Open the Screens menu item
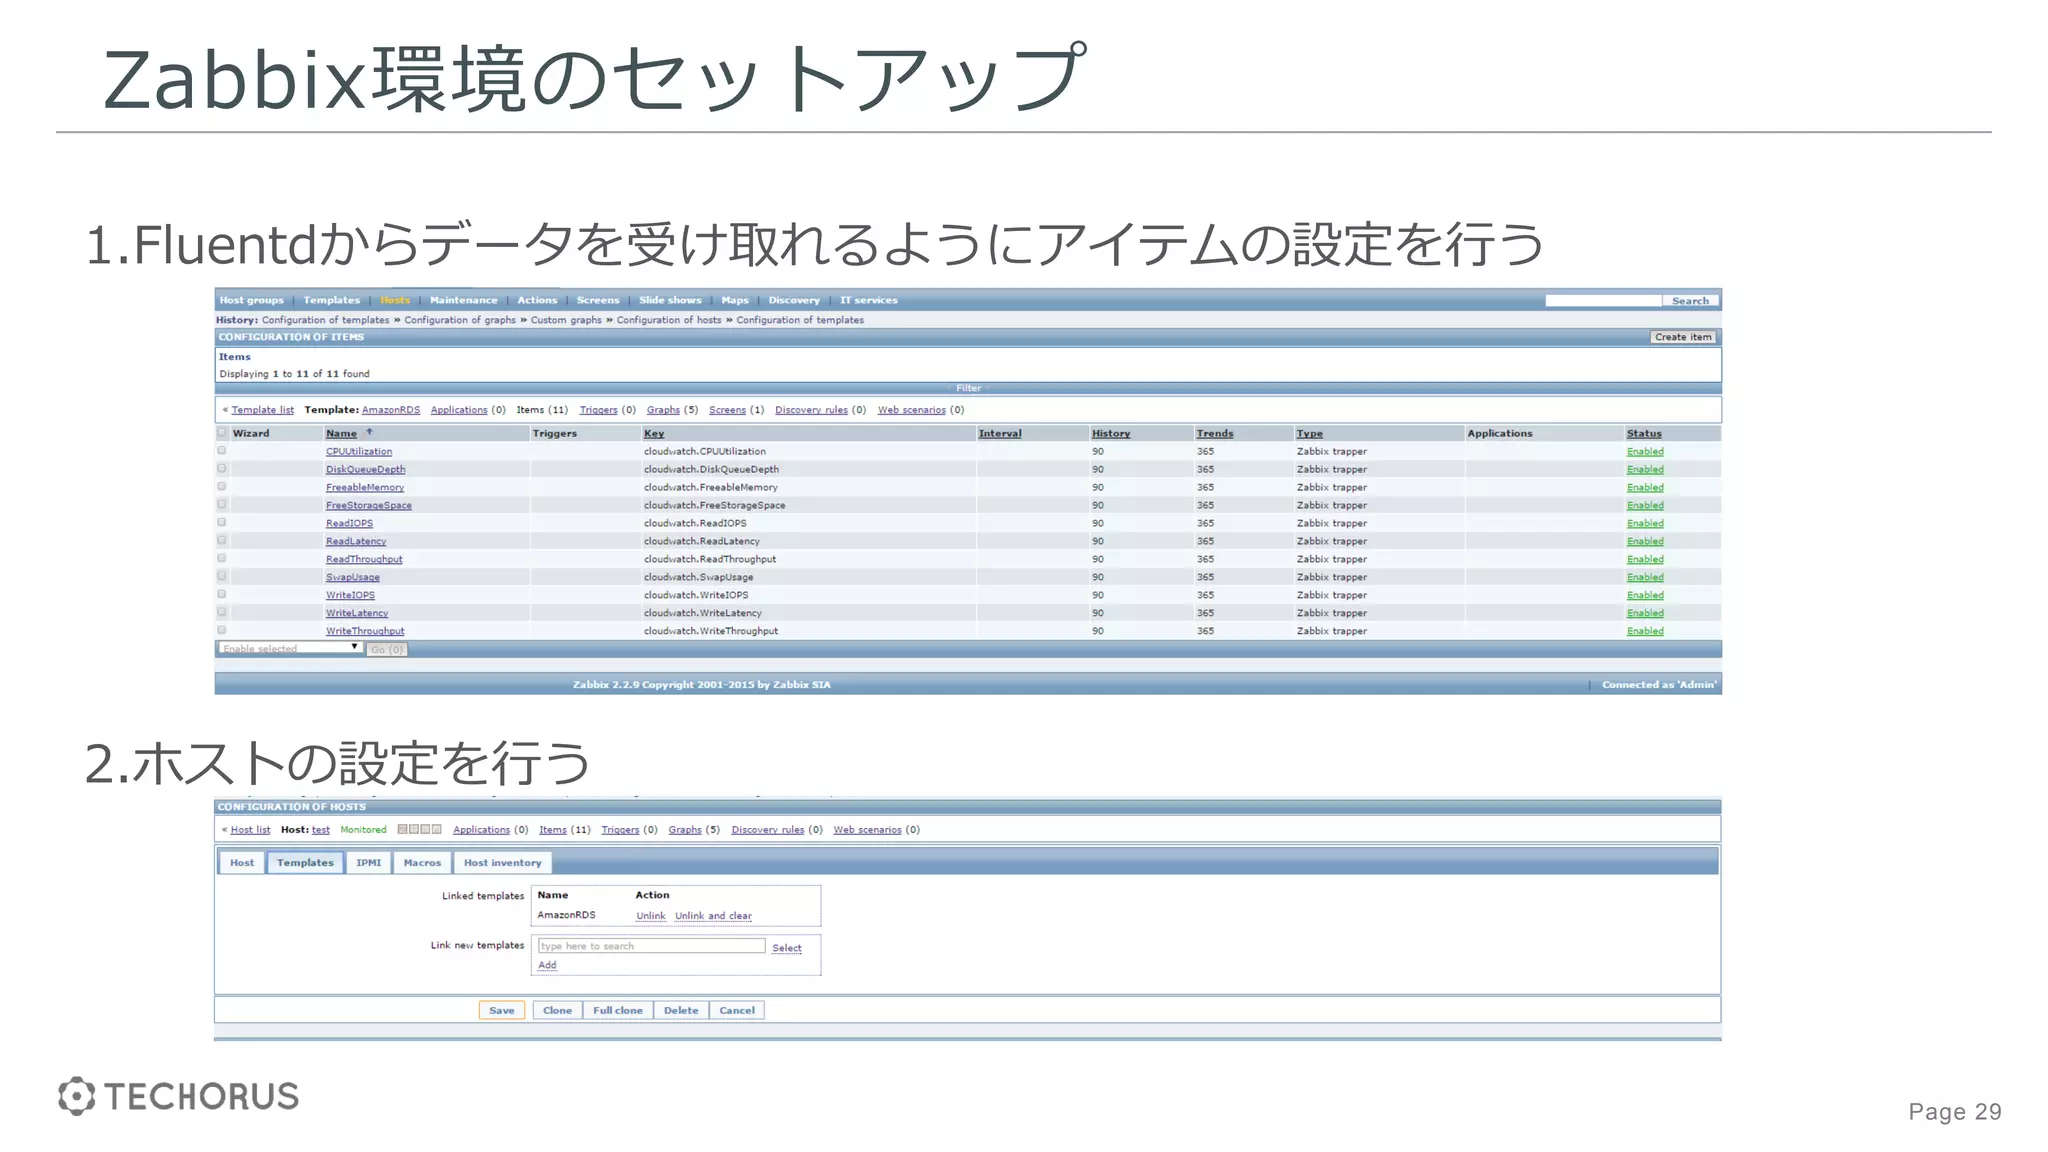The width and height of the screenshot is (2048, 1152). [598, 300]
